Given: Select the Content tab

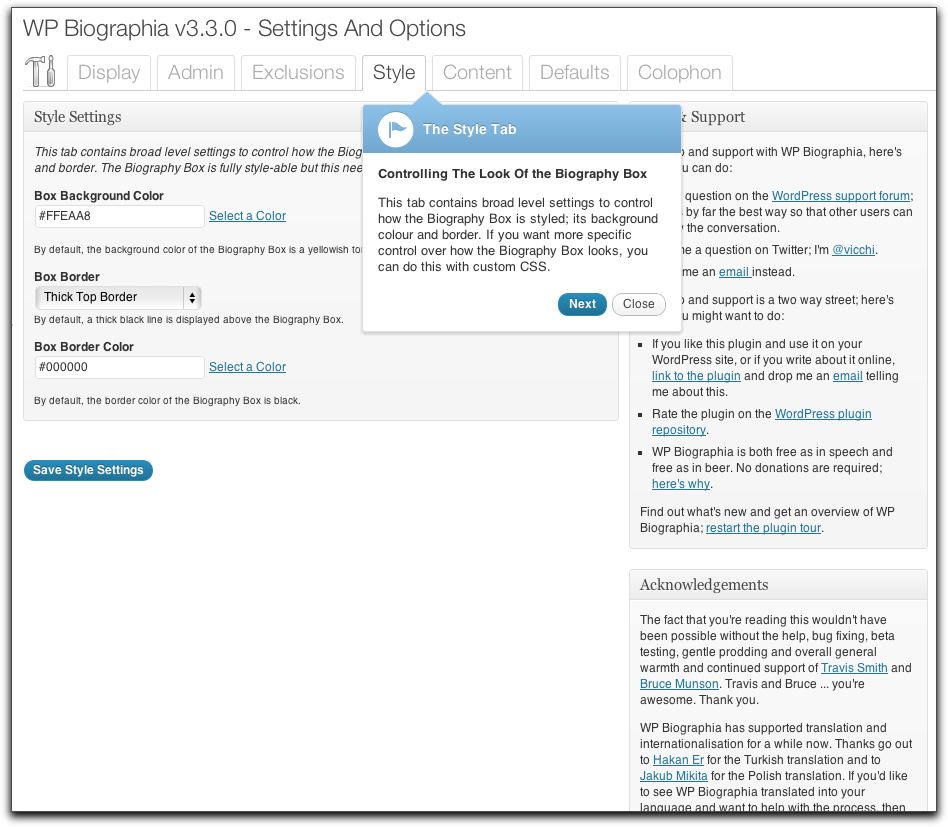Looking at the screenshot, I should coord(477,73).
